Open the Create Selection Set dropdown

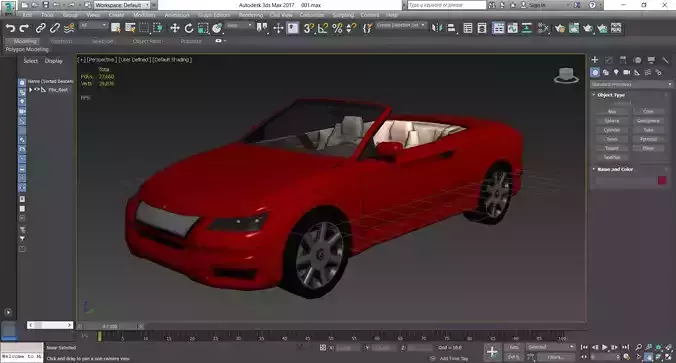[x=401, y=25]
